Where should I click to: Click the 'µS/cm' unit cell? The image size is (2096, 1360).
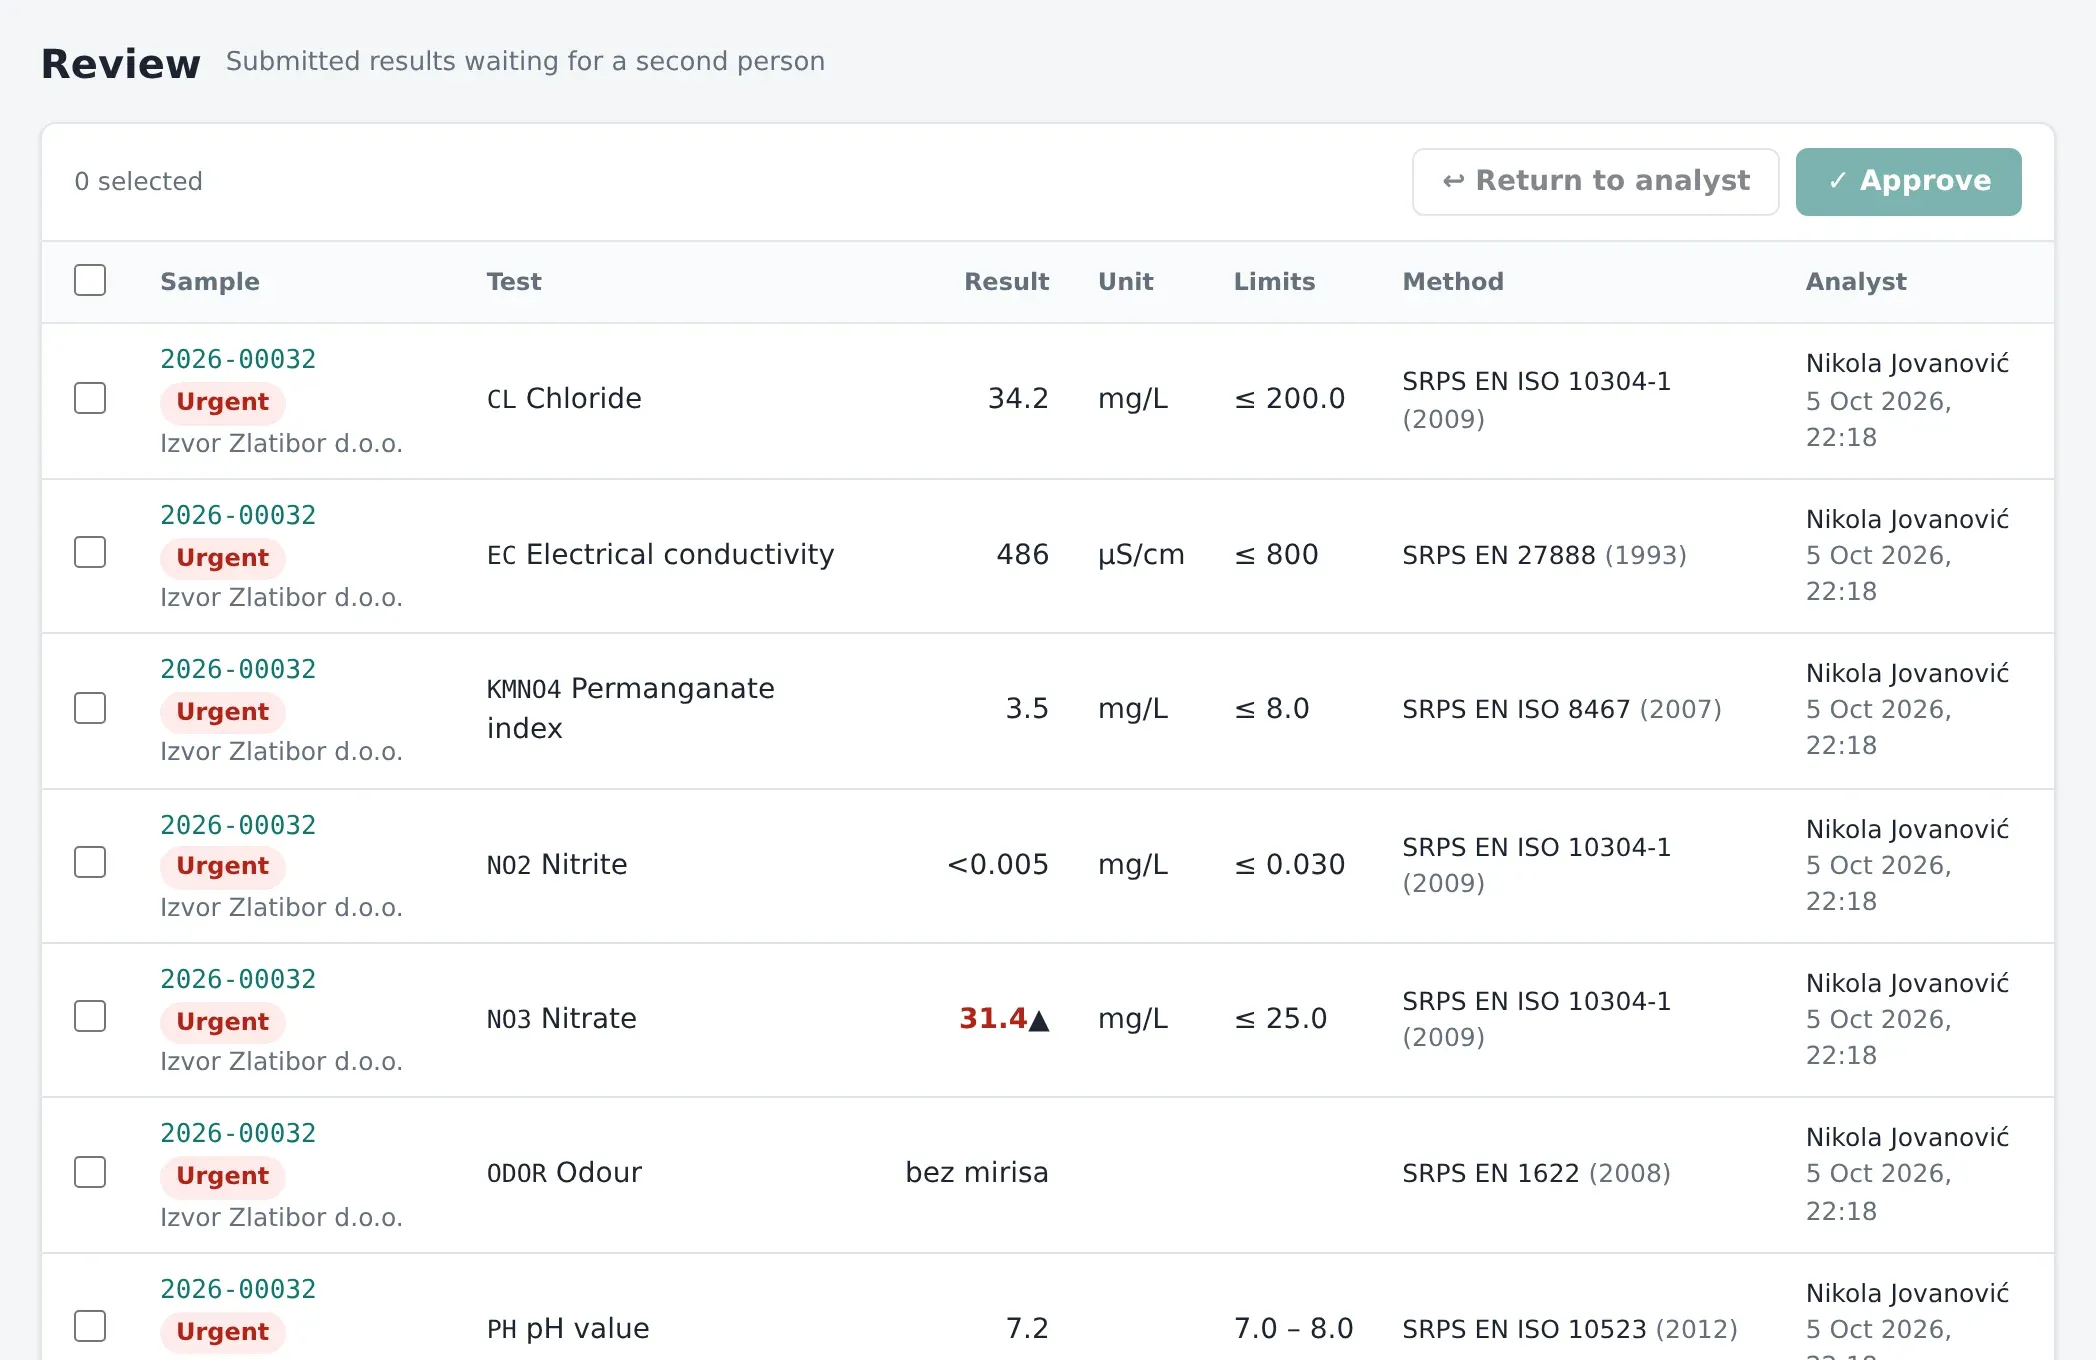coord(1141,555)
